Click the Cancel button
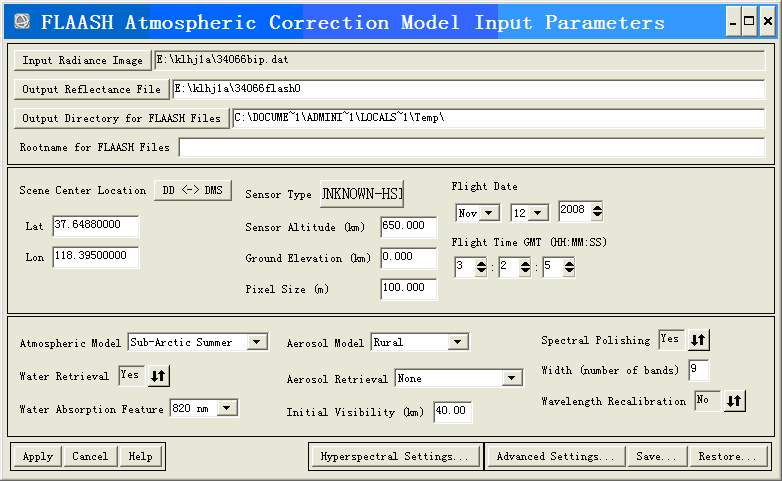Screen dimensions: 782x481 tap(90, 456)
